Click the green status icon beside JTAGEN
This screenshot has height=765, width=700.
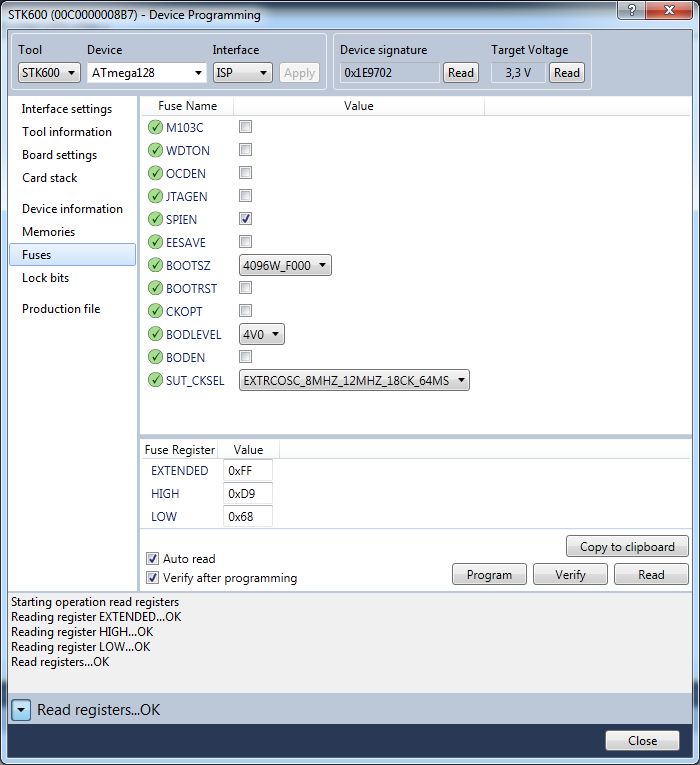point(155,196)
